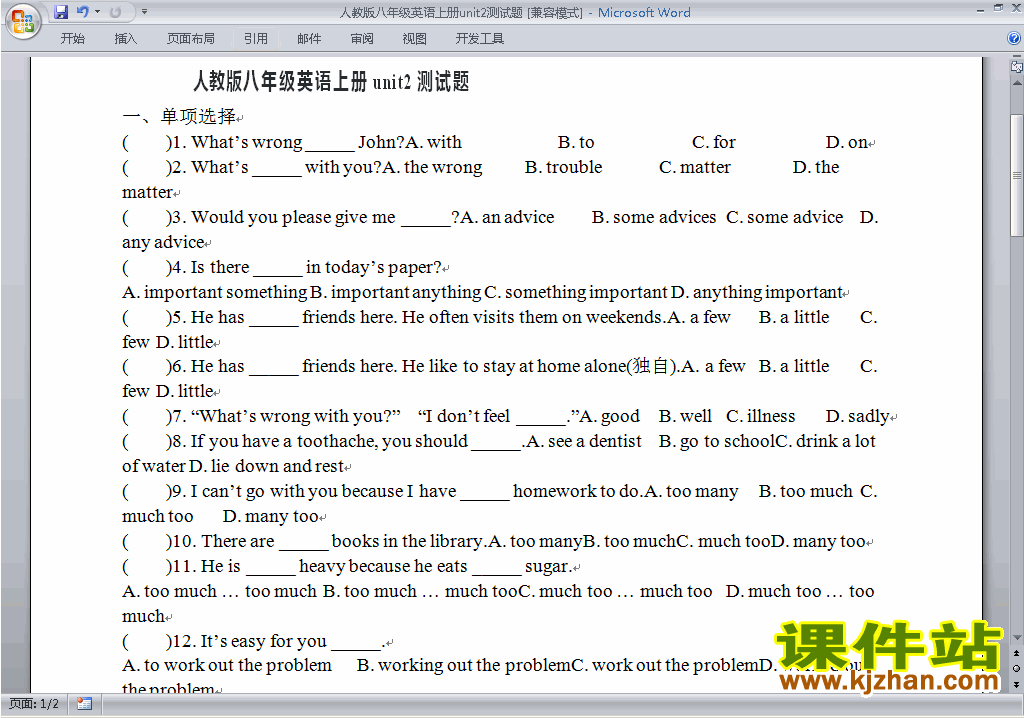Click 'homework to do' in question 9
Screen dimensions: 1024x718
pyautogui.click(x=575, y=491)
